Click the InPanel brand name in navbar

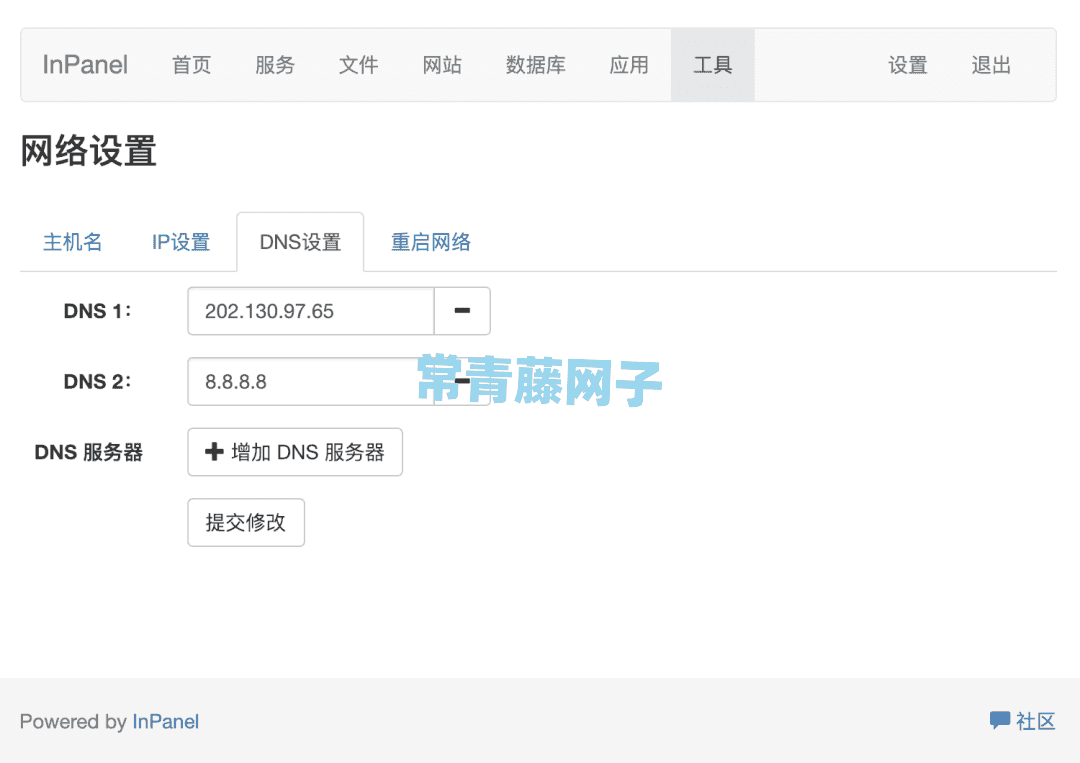coord(84,65)
